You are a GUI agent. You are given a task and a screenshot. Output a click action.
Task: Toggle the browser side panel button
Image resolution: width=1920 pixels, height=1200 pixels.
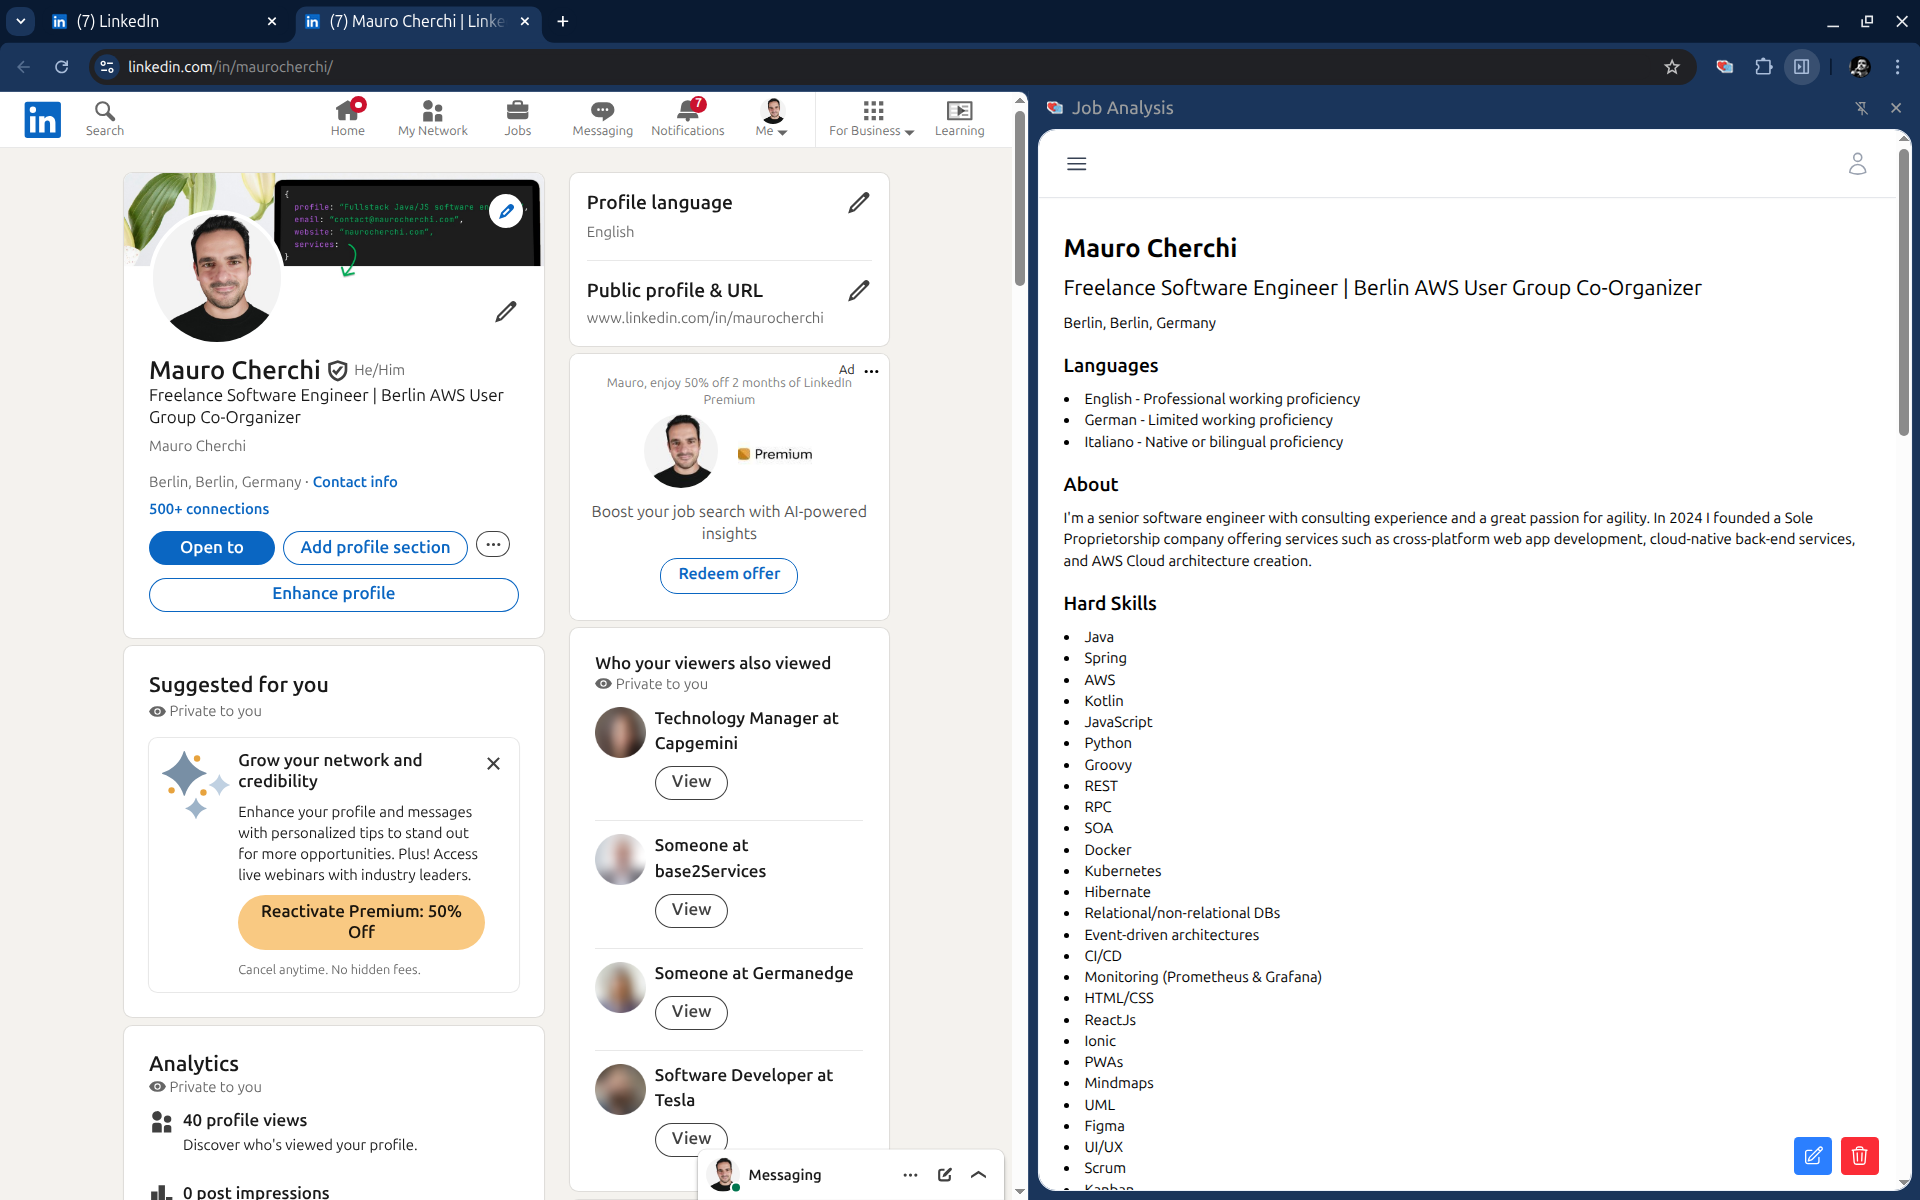1801,67
